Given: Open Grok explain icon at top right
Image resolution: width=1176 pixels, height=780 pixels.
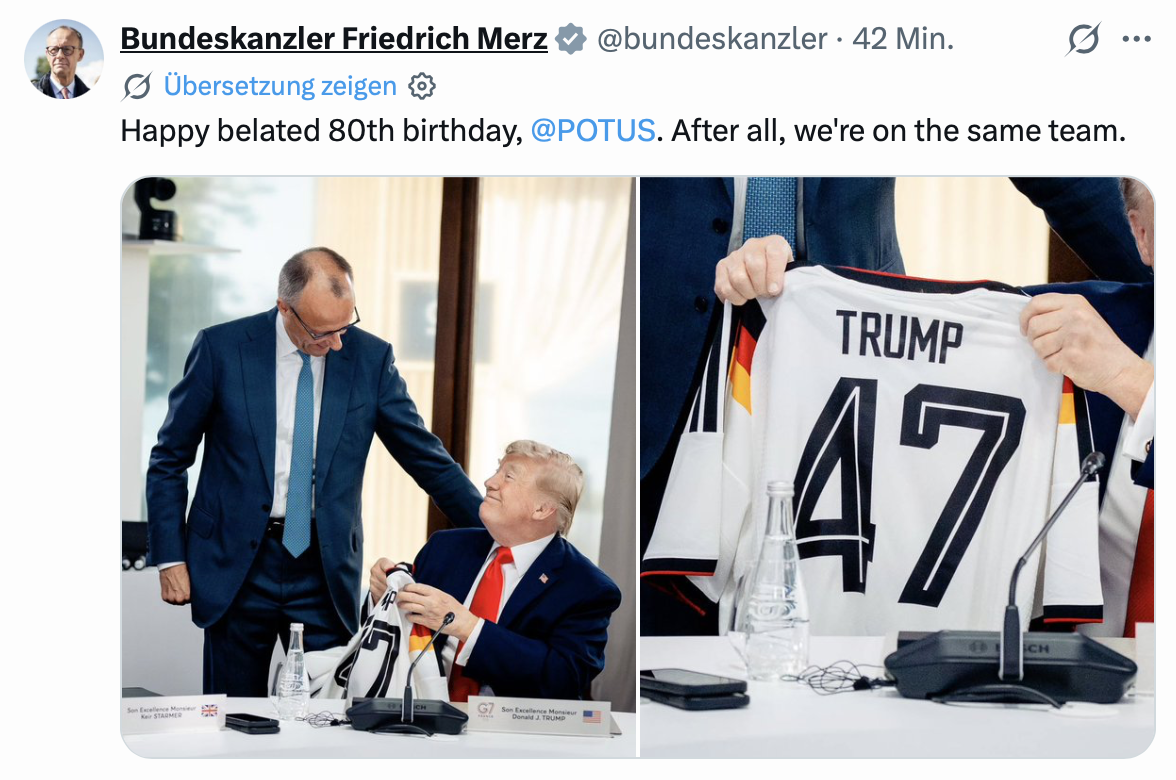Looking at the screenshot, I should pyautogui.click(x=1083, y=39).
